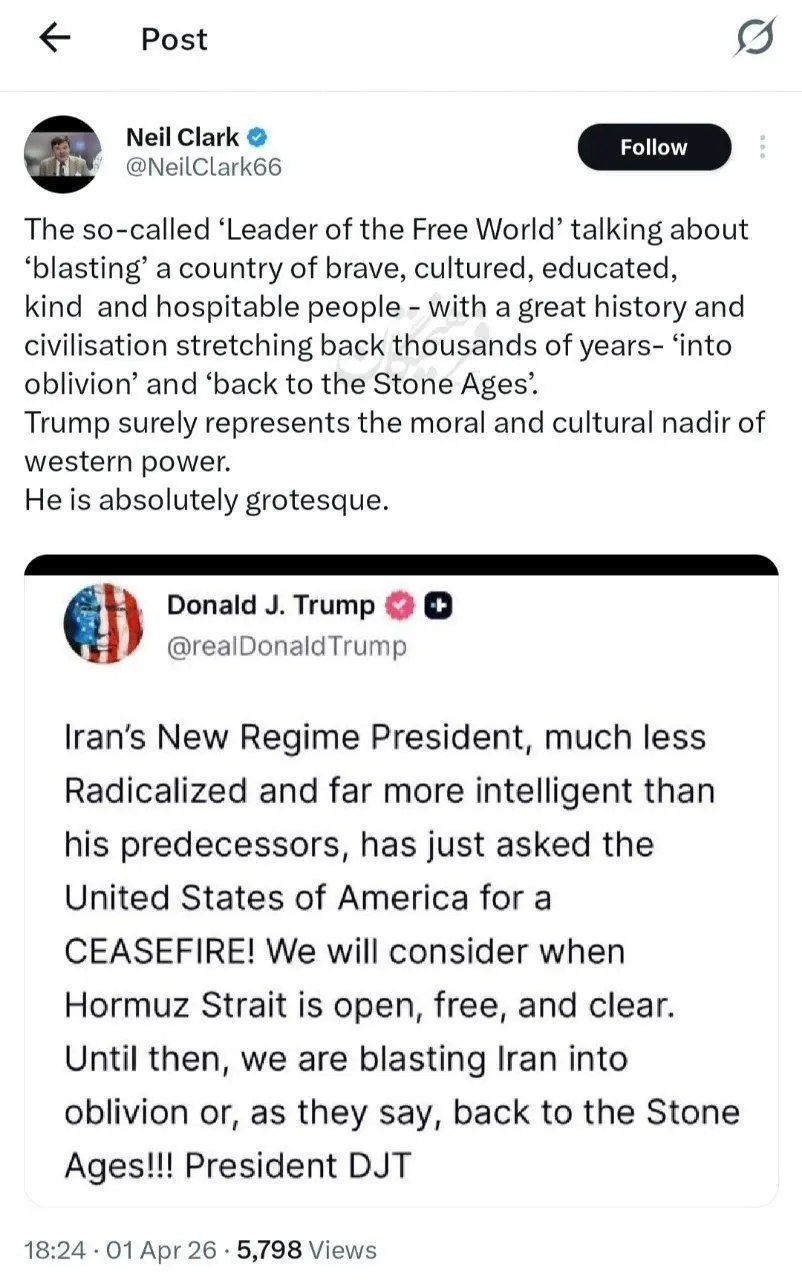This screenshot has width=802, height=1280.
Task: Tap the "Trump surely represents" sentence
Action: 394,422
